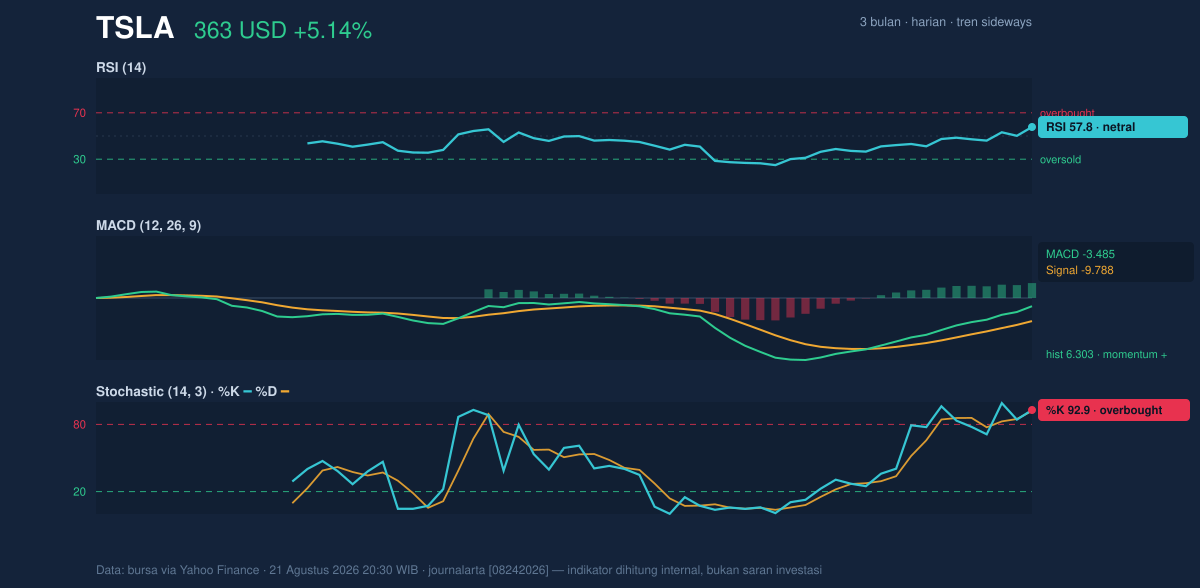The width and height of the screenshot is (1200, 588).
Task: Click the Signal -9.788 value
Action: click(x=1080, y=270)
